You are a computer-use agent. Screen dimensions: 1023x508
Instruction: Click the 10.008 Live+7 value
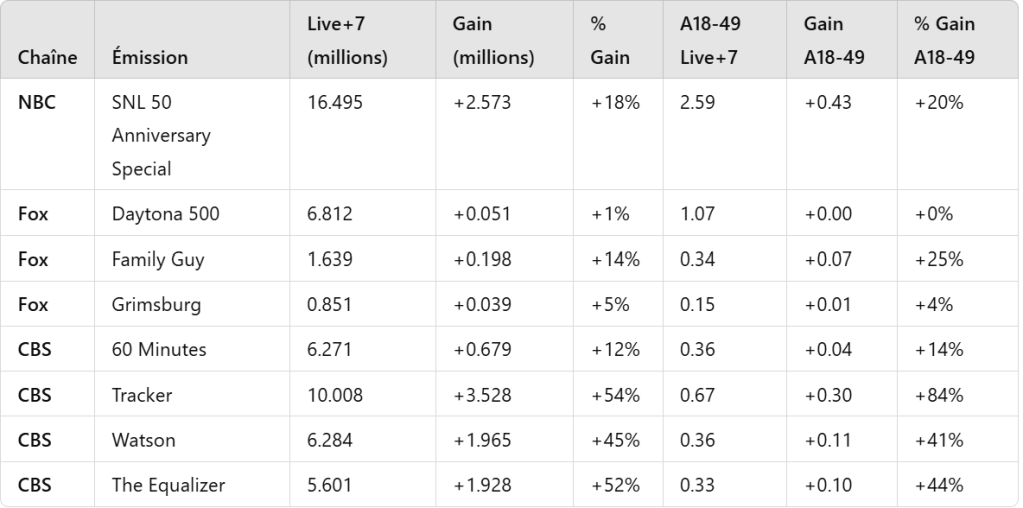click(335, 395)
